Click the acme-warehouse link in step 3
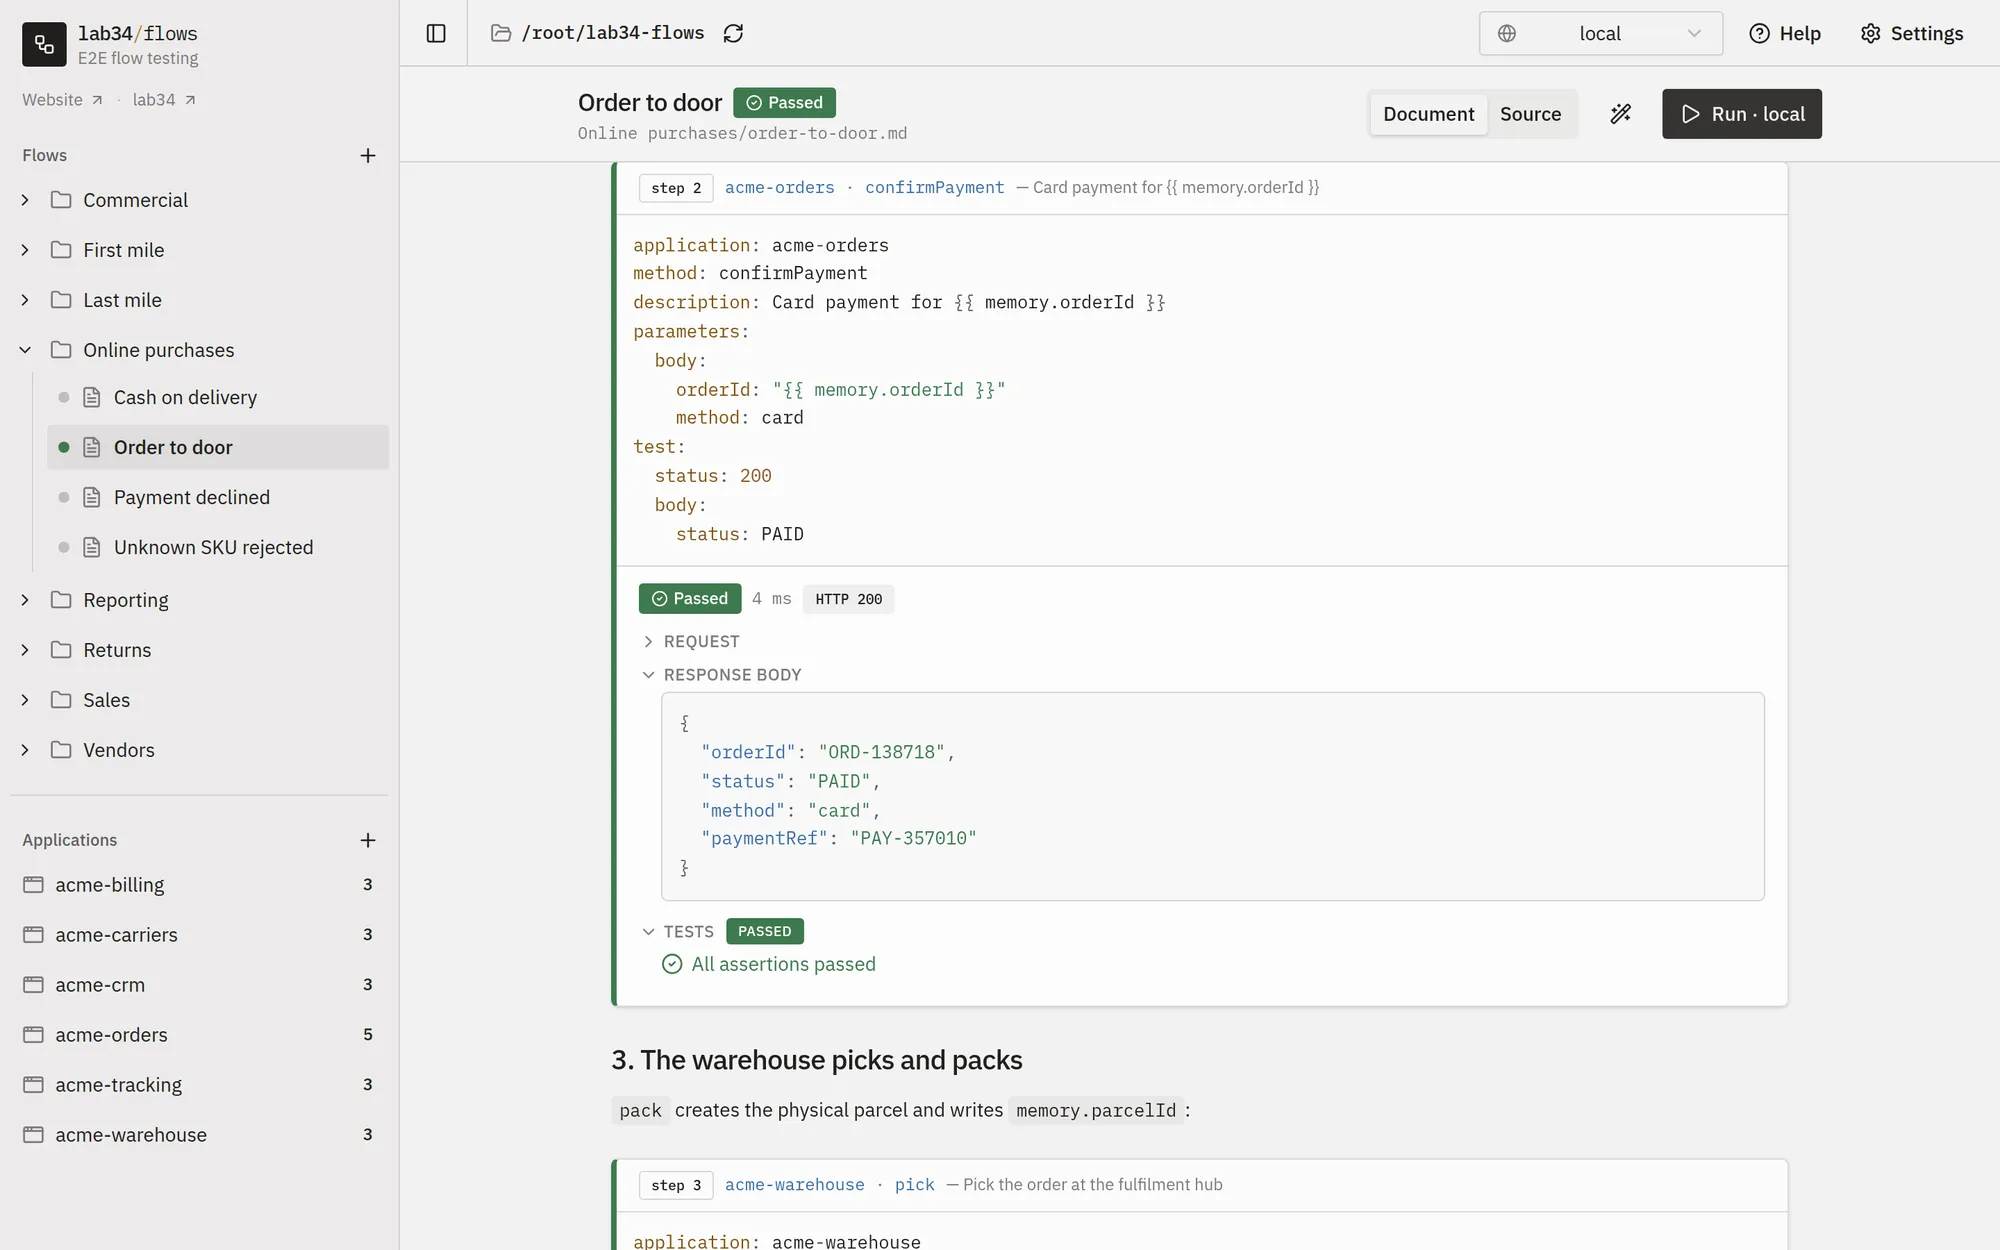This screenshot has width=2000, height=1250. pyautogui.click(x=794, y=1185)
